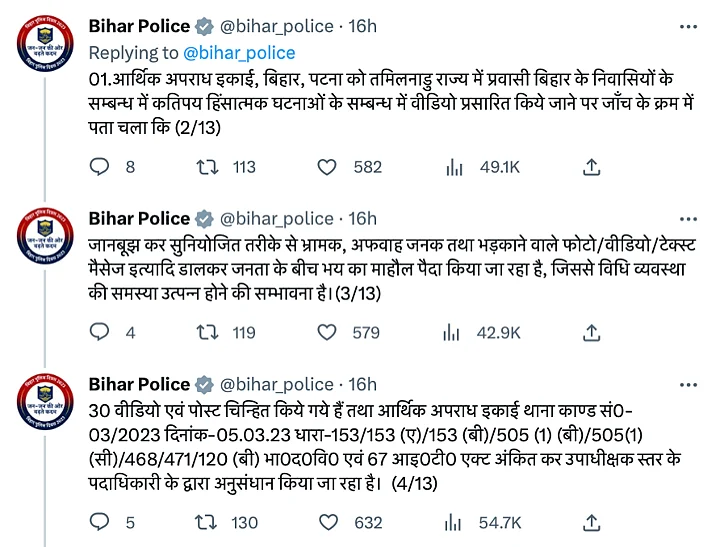Open the 16h timestamp of third tweet
The height and width of the screenshot is (547, 720).
pos(364,384)
